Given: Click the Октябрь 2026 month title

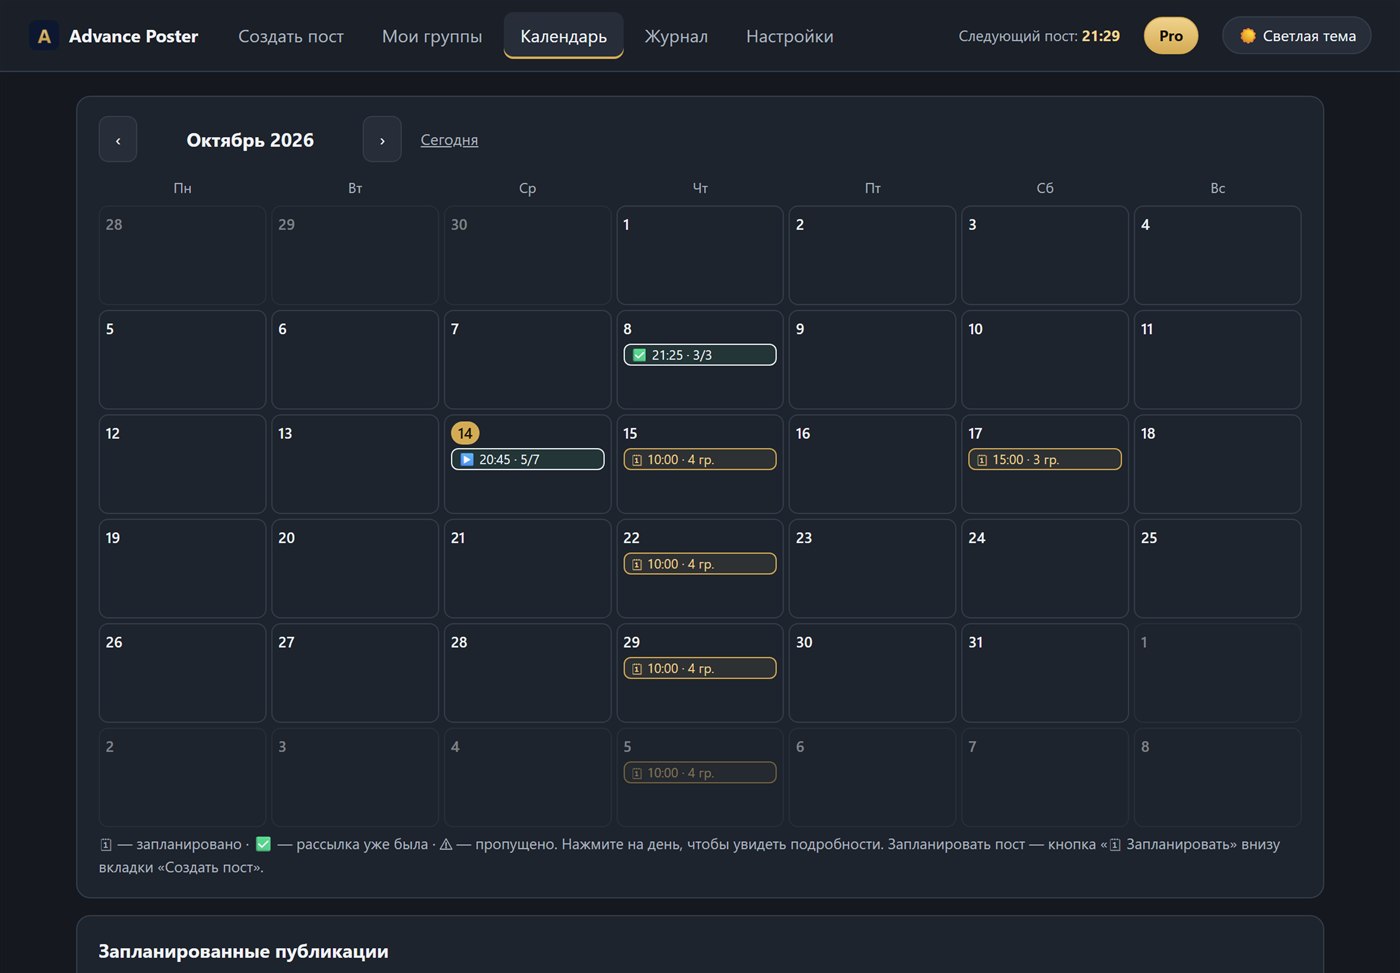Looking at the screenshot, I should click(x=250, y=140).
